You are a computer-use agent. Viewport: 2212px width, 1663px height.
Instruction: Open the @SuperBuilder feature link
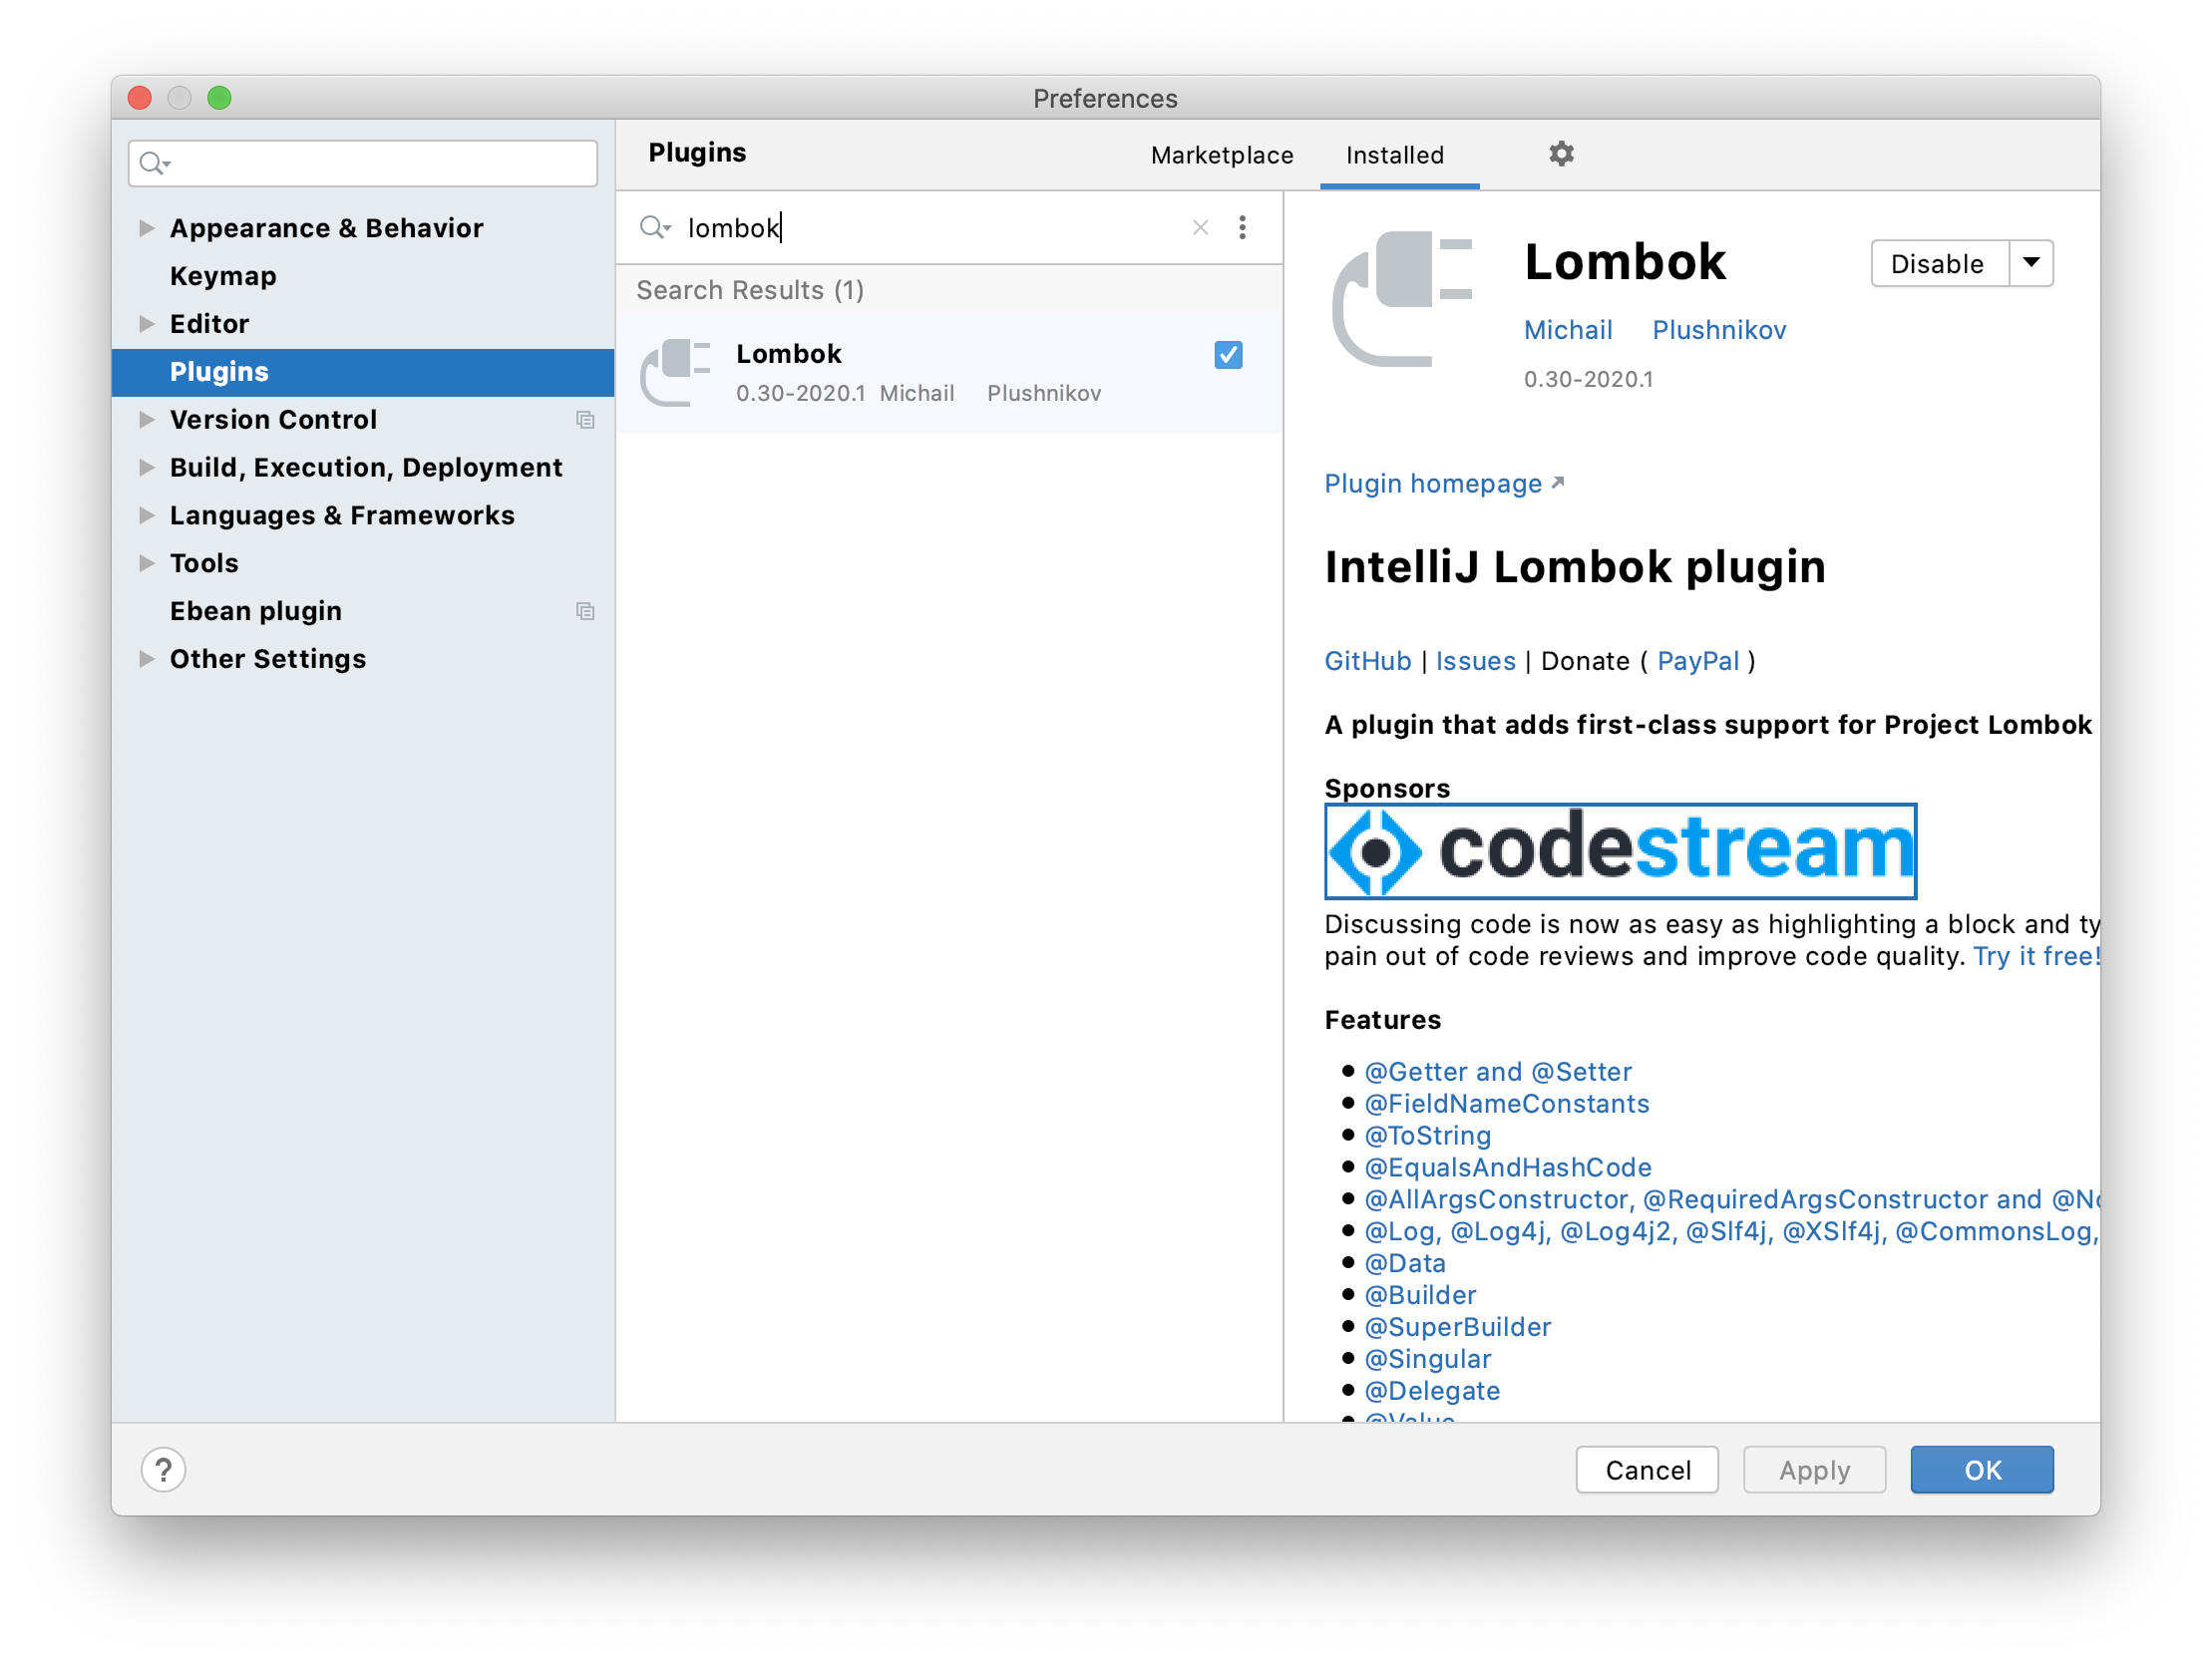pyautogui.click(x=1458, y=1327)
